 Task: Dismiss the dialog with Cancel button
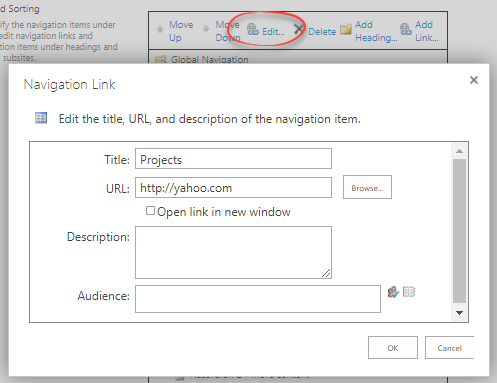point(449,347)
